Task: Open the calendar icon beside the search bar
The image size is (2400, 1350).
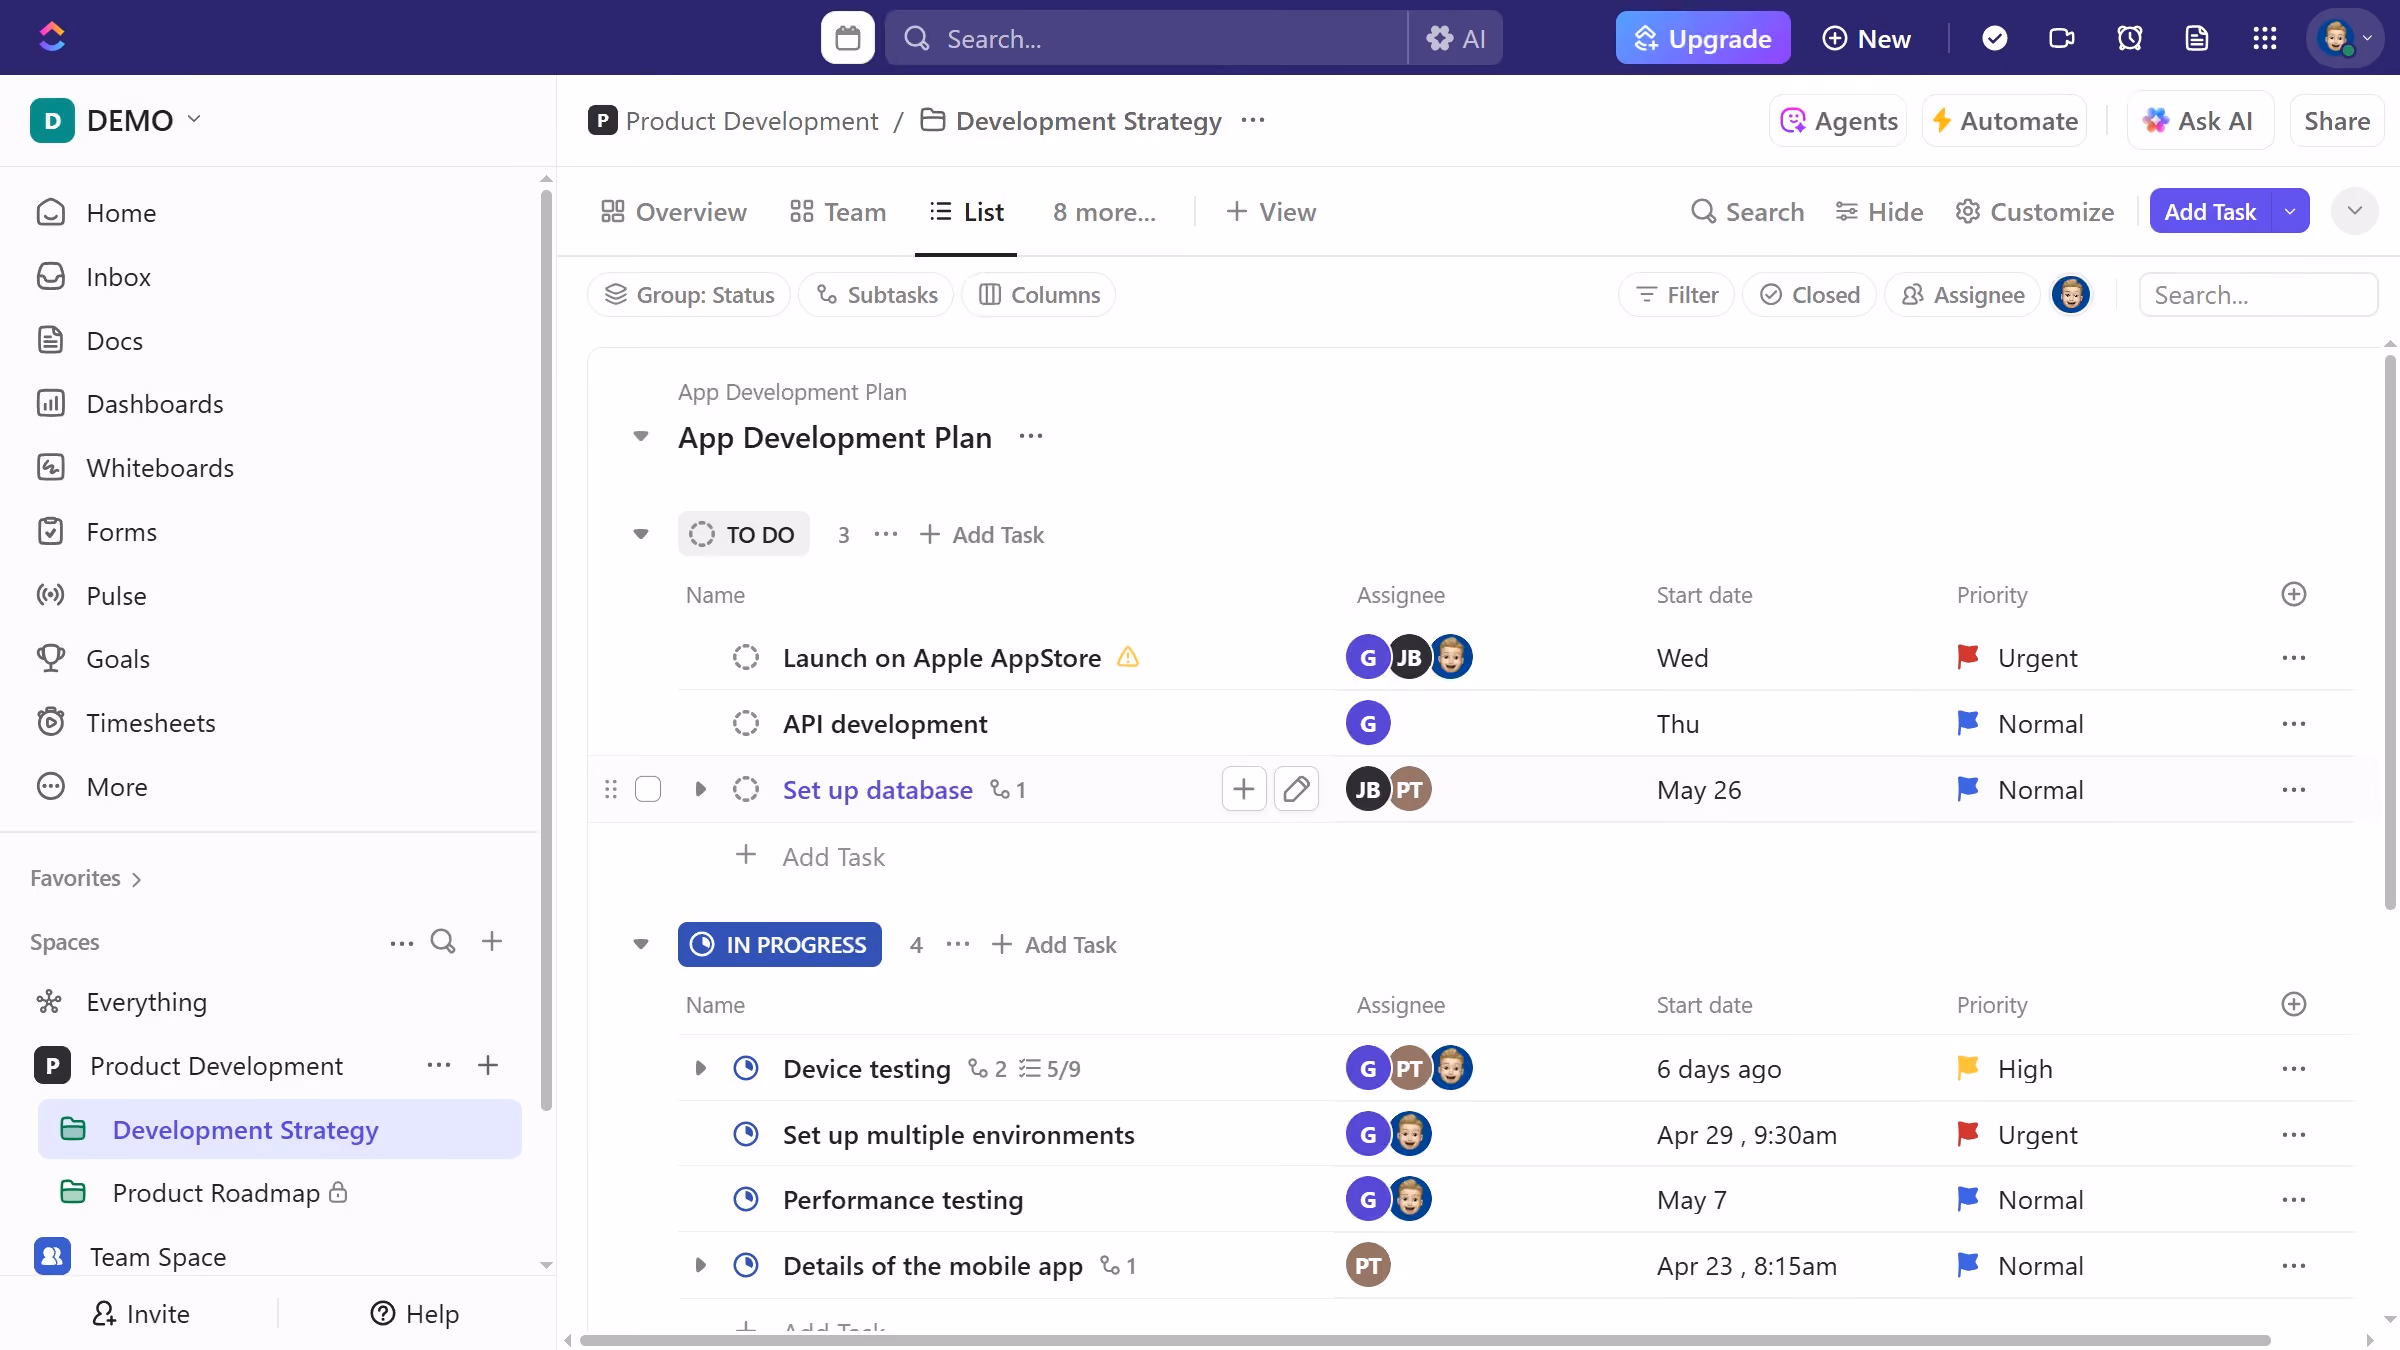Action: (847, 38)
